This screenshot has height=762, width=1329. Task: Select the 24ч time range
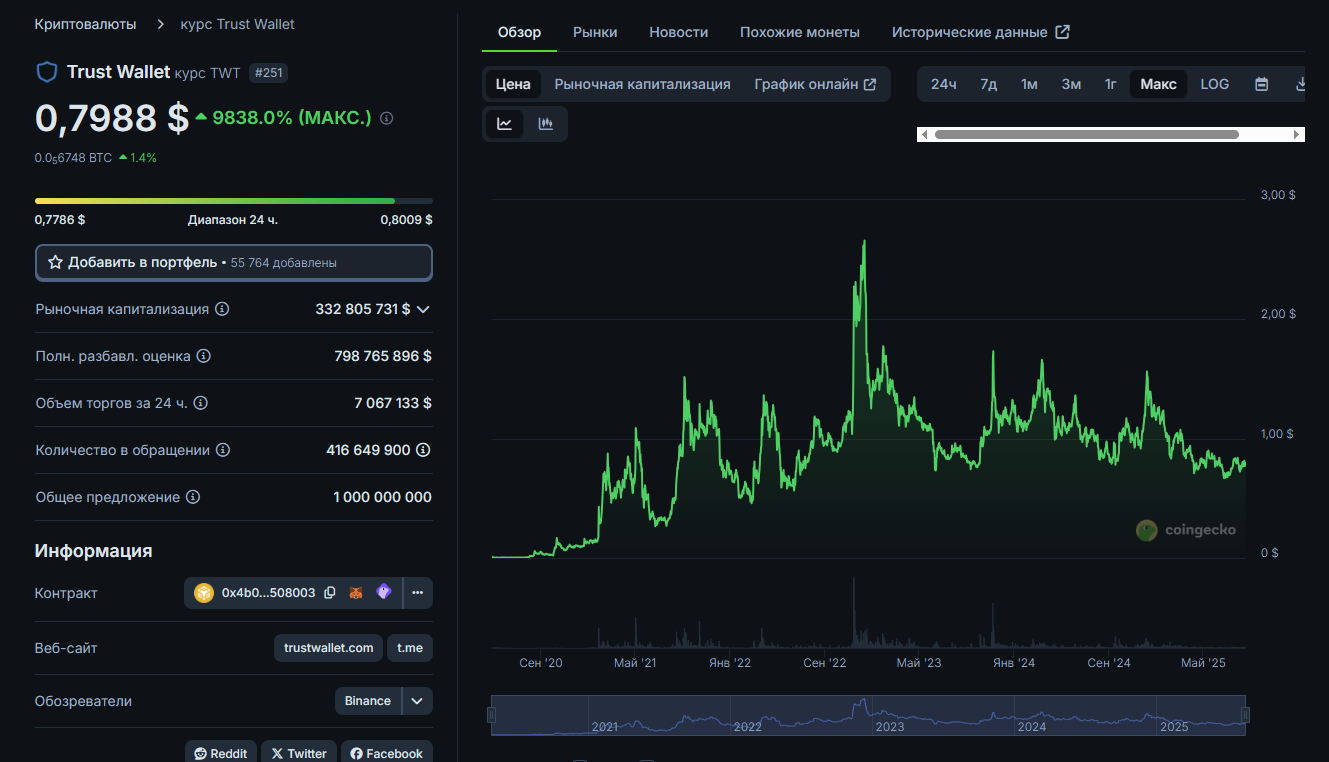[944, 84]
